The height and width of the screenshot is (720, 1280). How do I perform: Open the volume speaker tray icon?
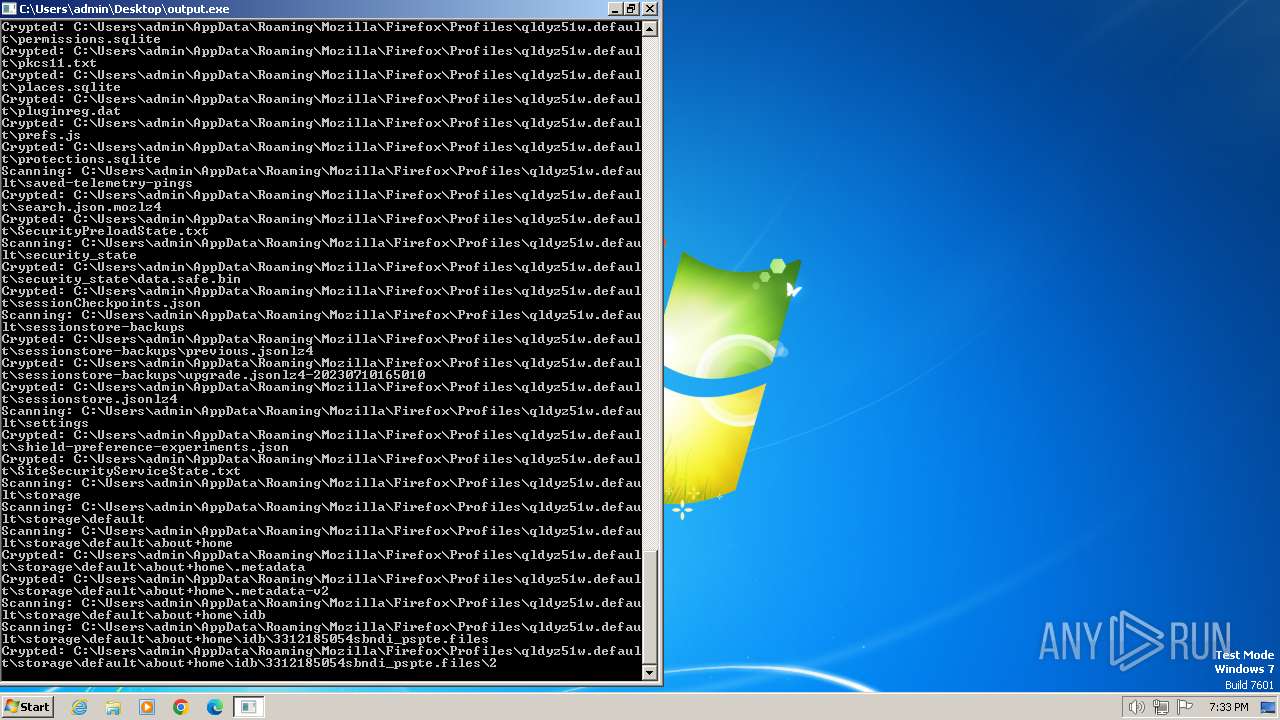click(1137, 707)
